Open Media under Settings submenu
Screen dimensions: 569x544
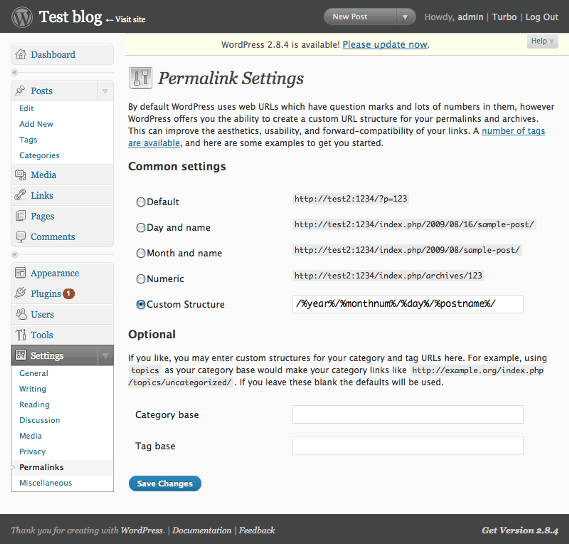click(30, 436)
